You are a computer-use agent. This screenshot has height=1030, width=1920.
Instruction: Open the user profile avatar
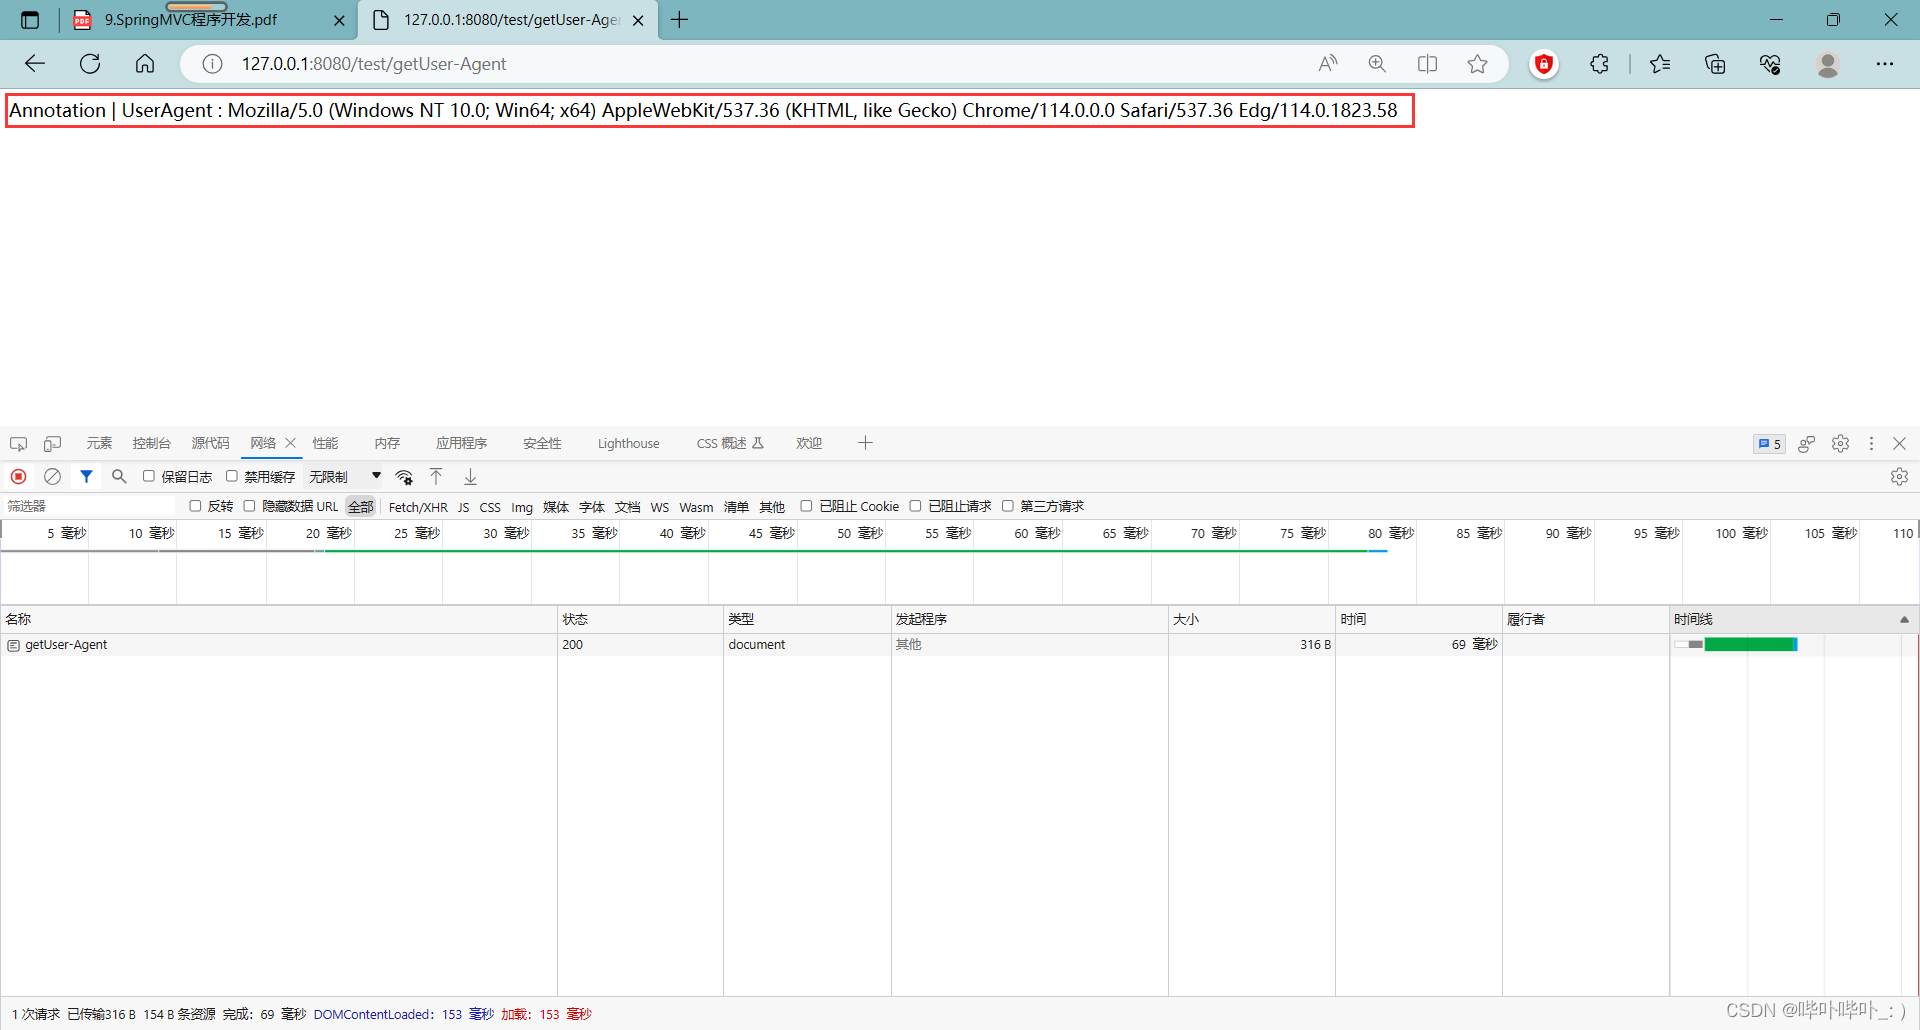tap(1828, 64)
